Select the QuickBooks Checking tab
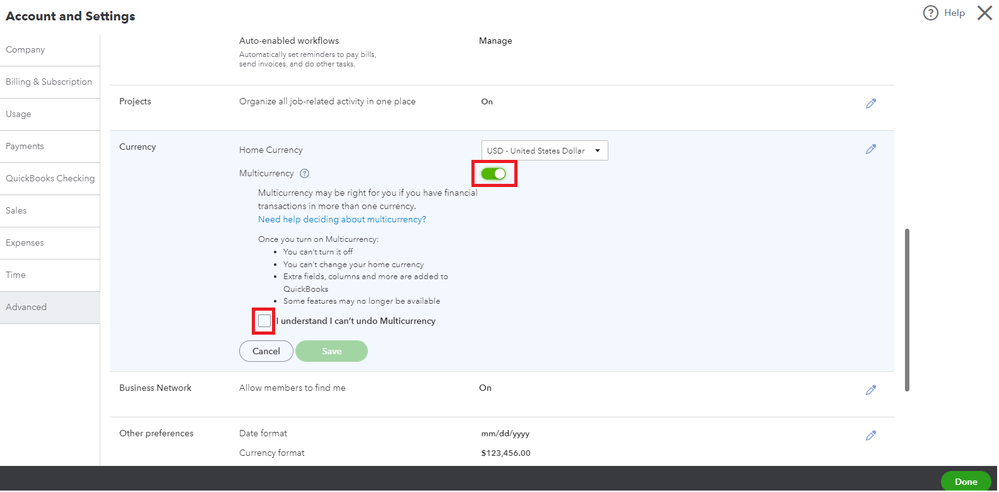The width and height of the screenshot is (999, 492). (50, 178)
